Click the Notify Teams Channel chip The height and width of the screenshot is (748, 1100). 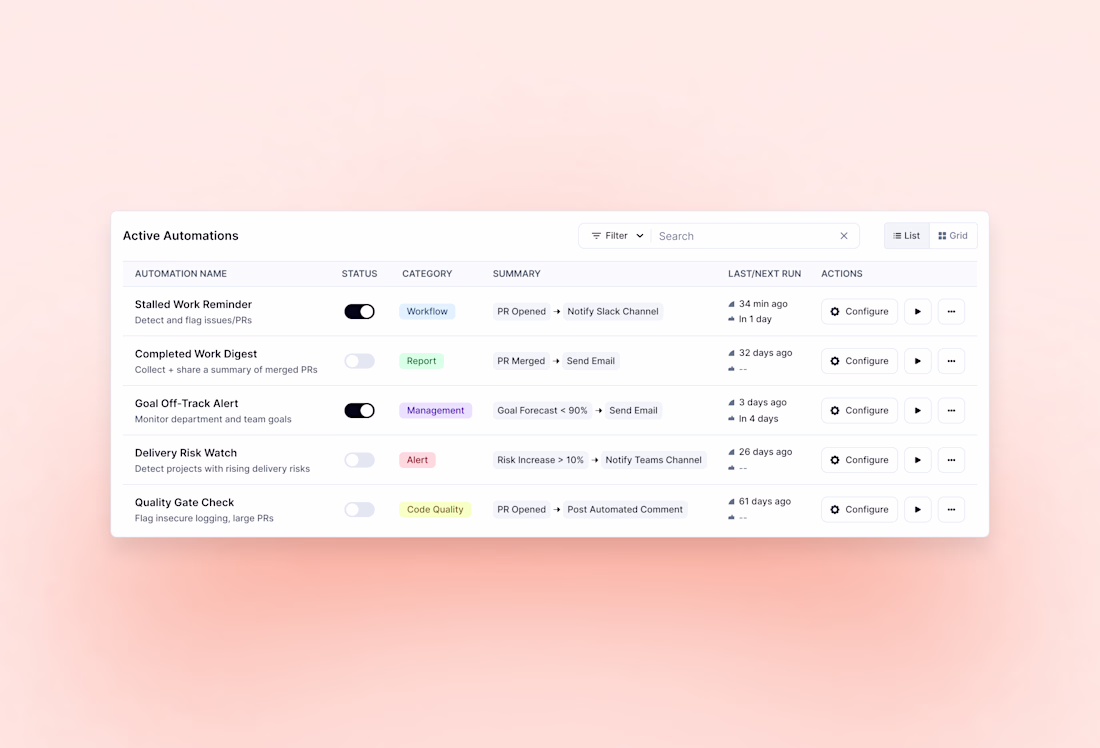[653, 460]
